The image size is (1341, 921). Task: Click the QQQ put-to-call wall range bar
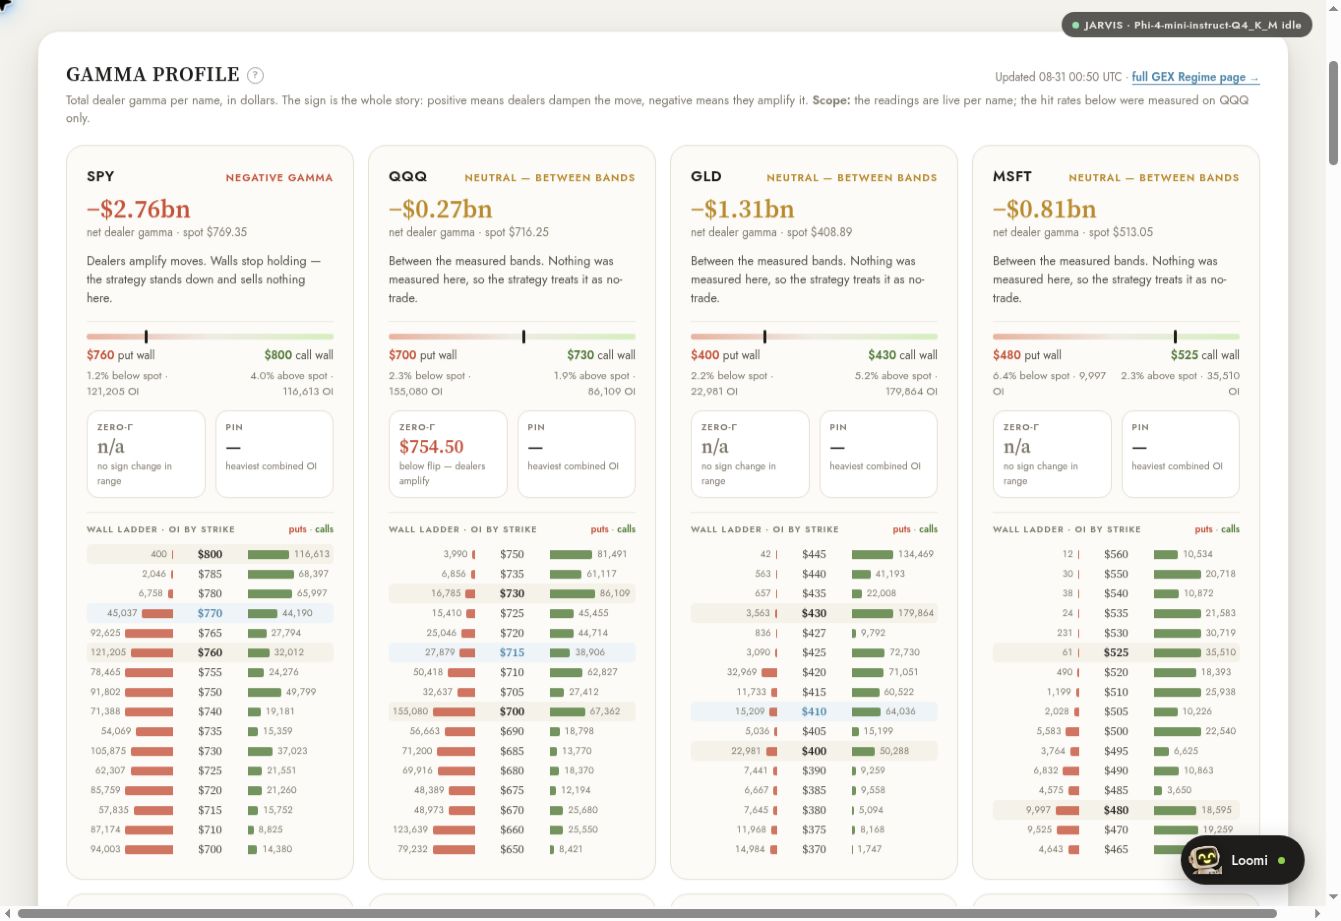point(512,337)
